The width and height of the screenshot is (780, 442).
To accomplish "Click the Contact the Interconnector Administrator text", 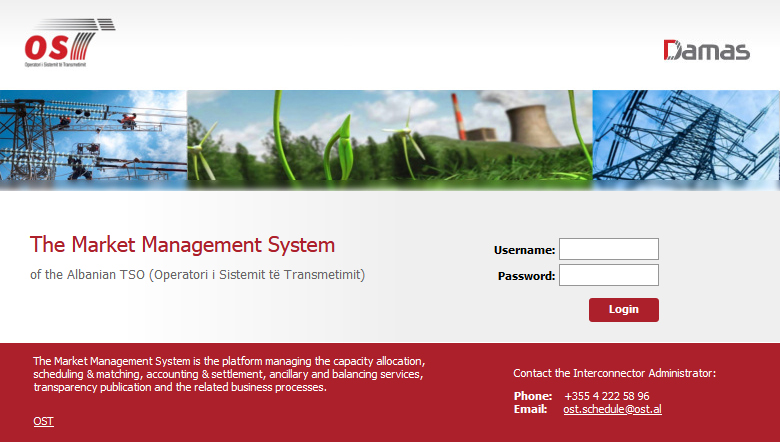I will pyautogui.click(x=614, y=373).
